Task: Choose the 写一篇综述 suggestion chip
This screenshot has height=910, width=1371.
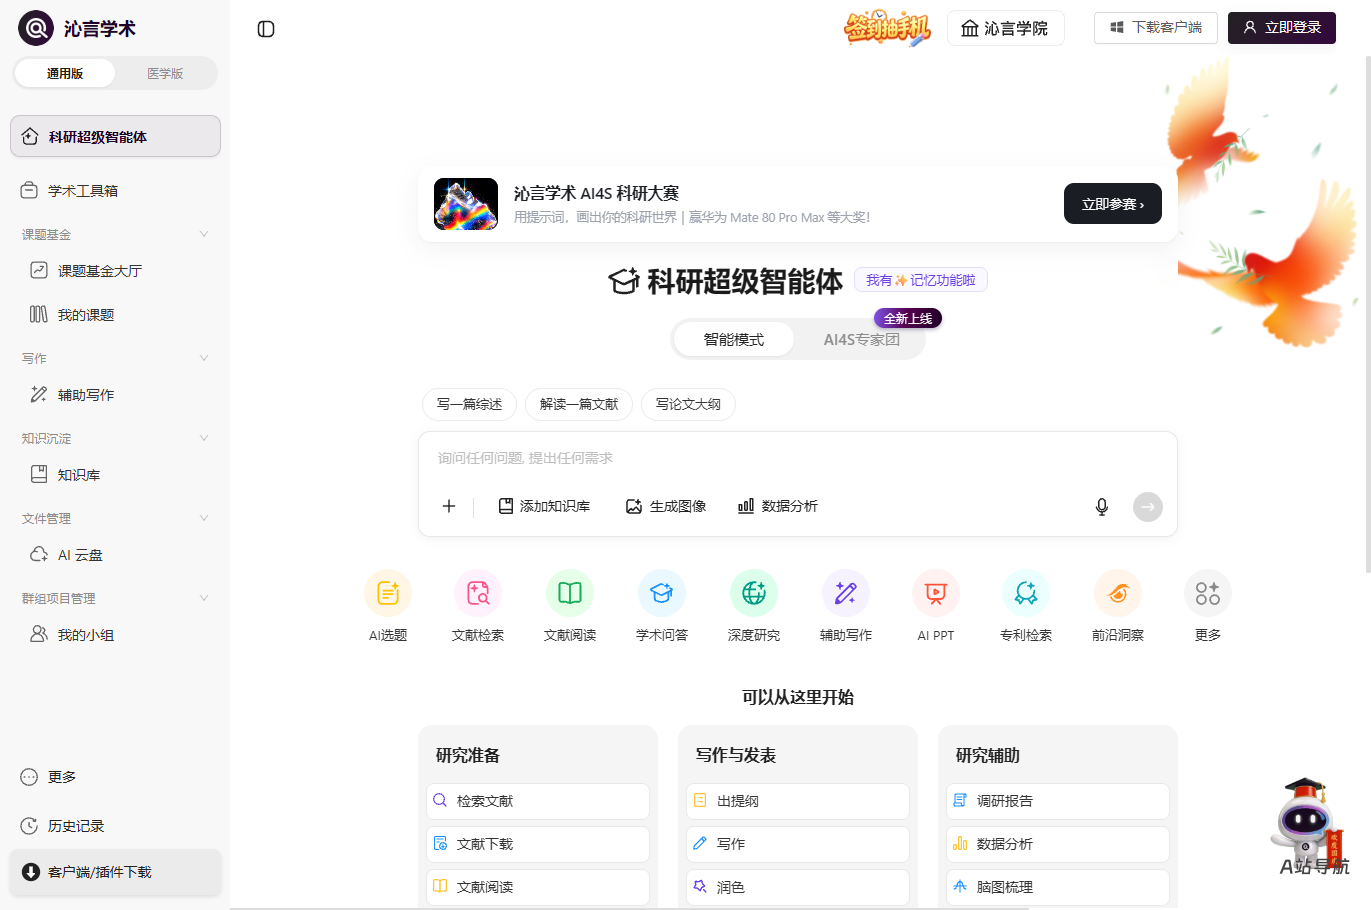Action: (470, 404)
